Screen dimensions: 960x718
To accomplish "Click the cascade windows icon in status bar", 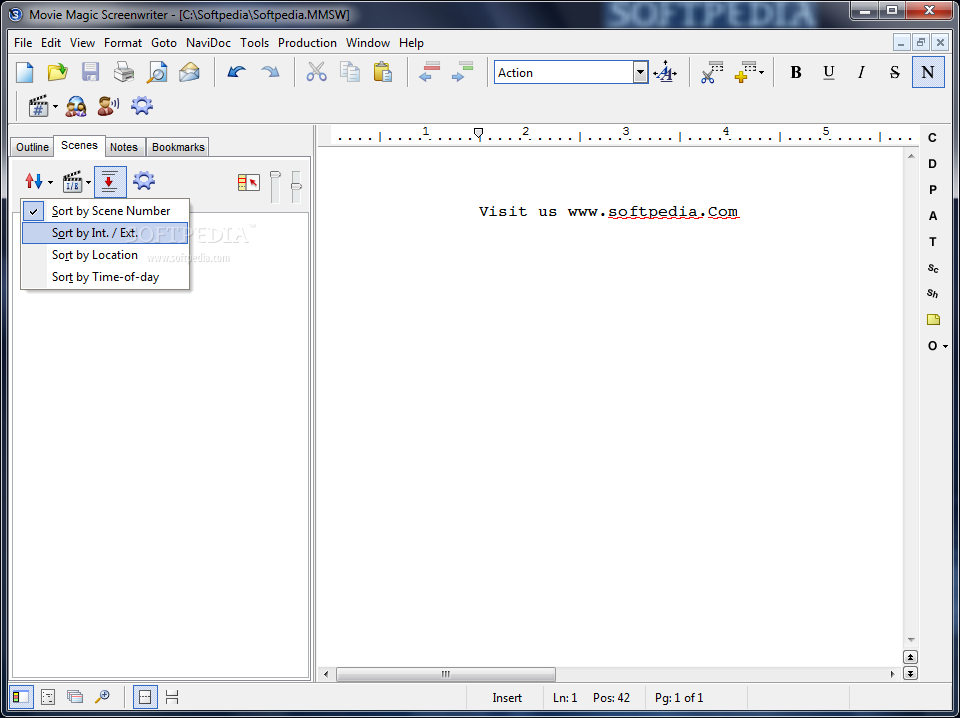I will tap(75, 697).
